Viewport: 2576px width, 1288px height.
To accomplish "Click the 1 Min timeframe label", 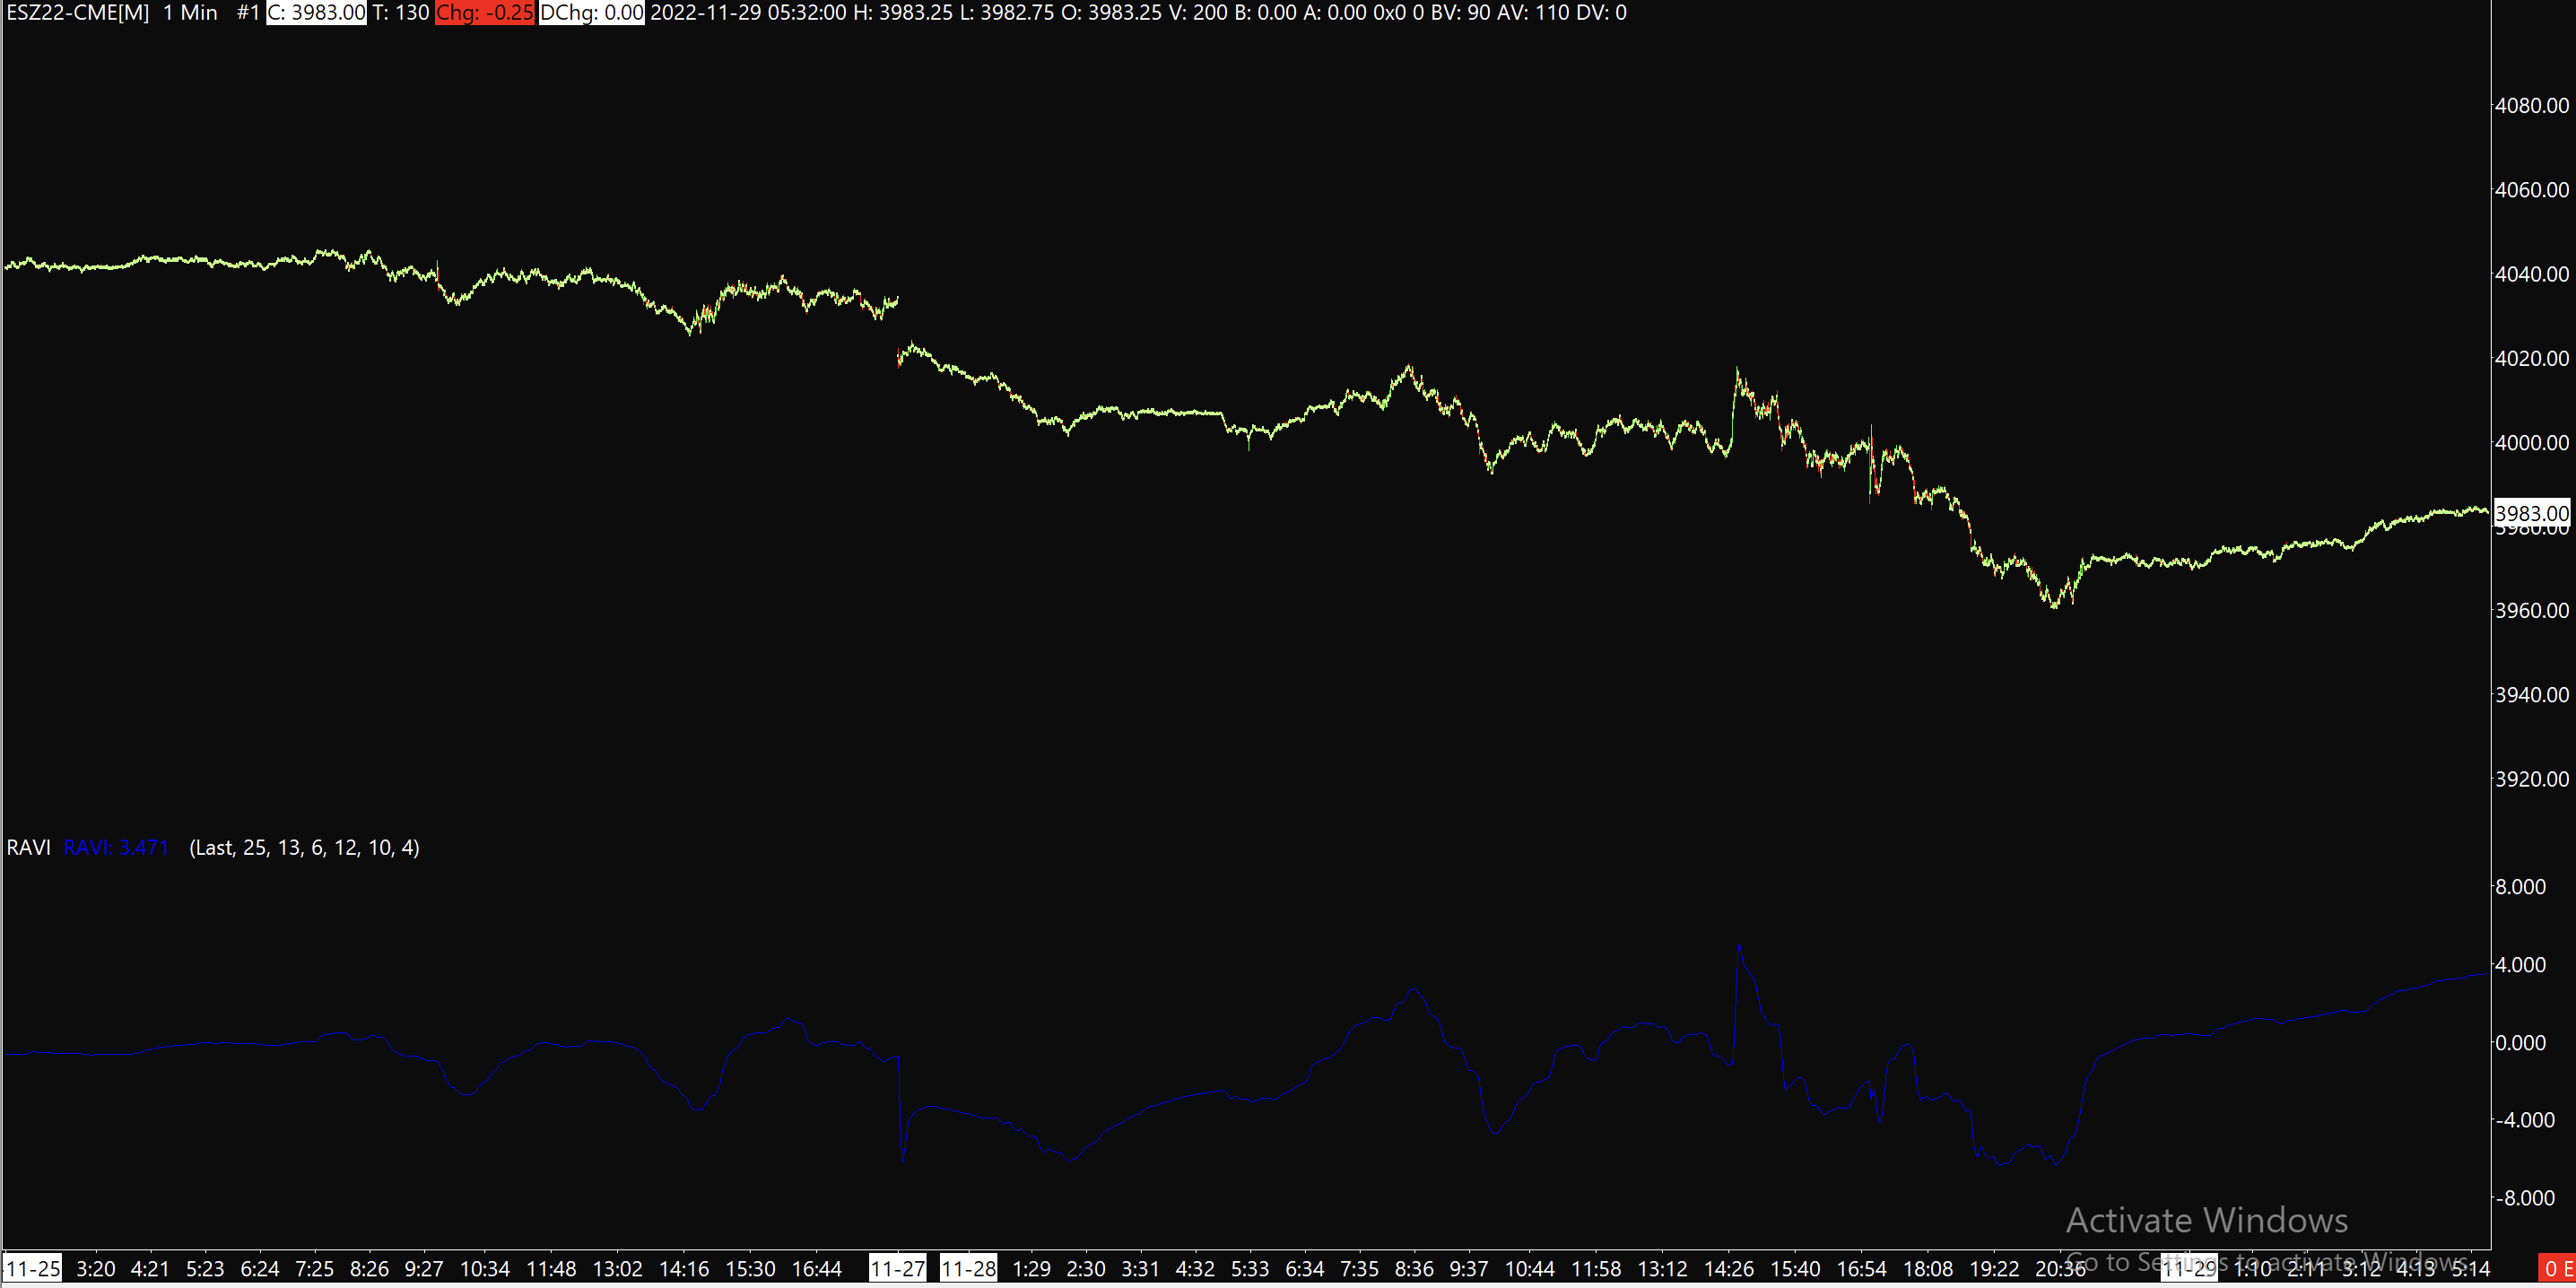I will [190, 13].
